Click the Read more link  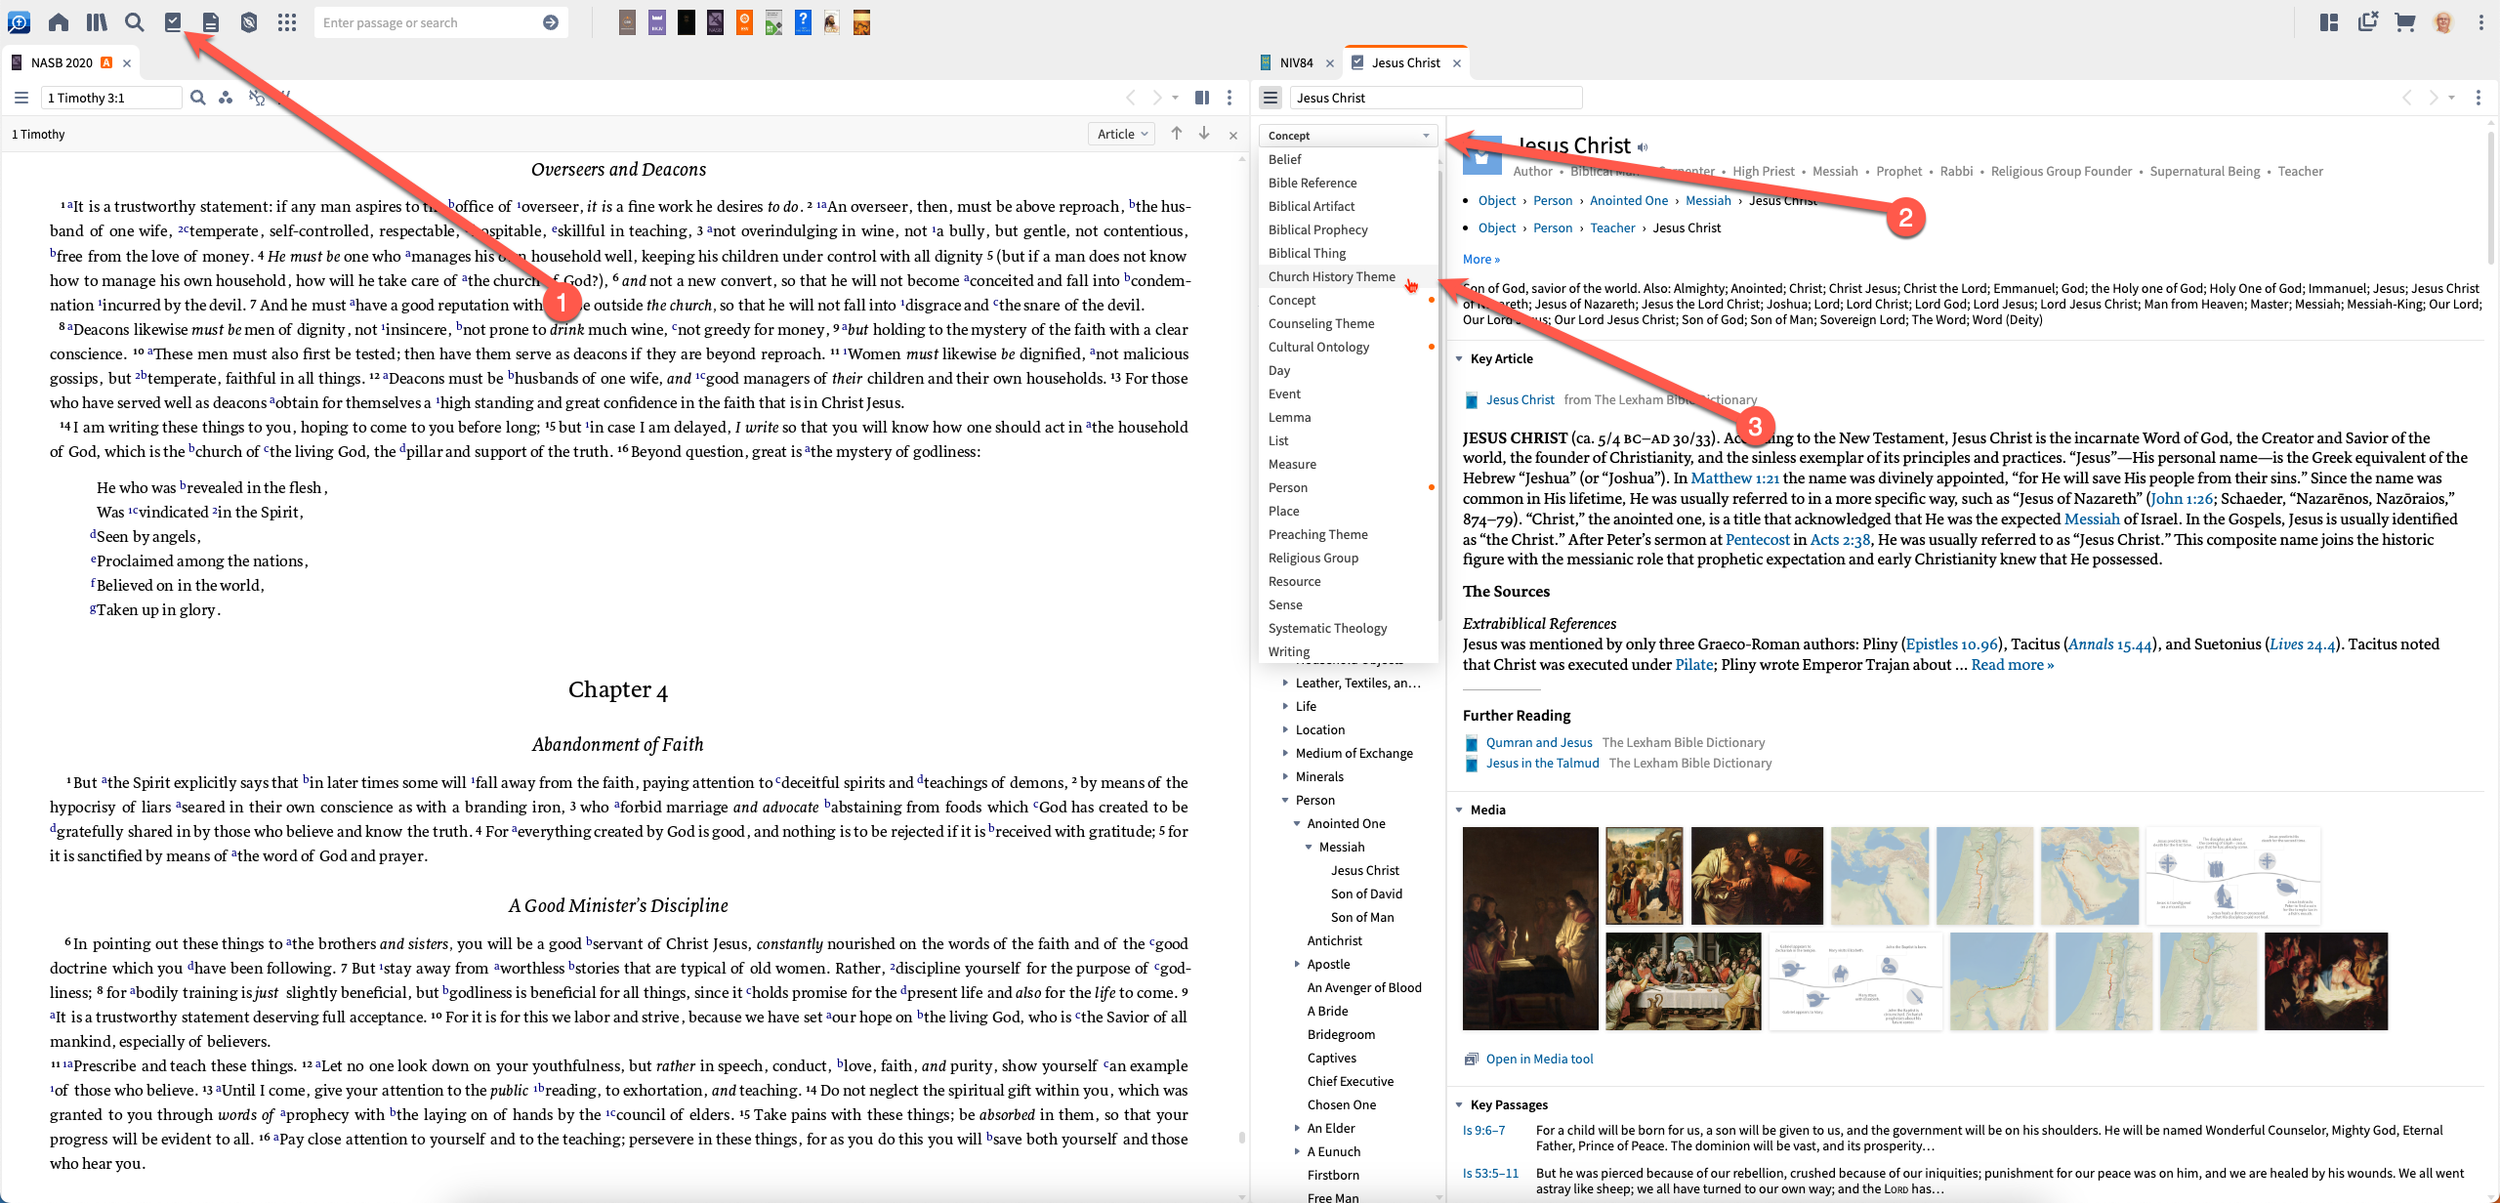[x=2011, y=665]
